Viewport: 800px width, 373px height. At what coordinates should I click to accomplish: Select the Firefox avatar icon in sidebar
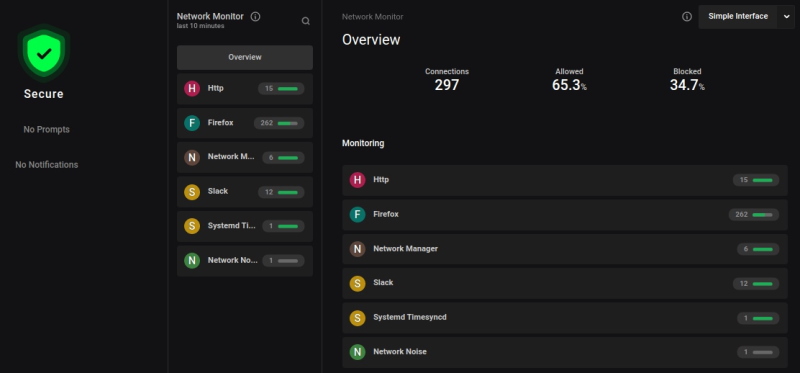192,123
